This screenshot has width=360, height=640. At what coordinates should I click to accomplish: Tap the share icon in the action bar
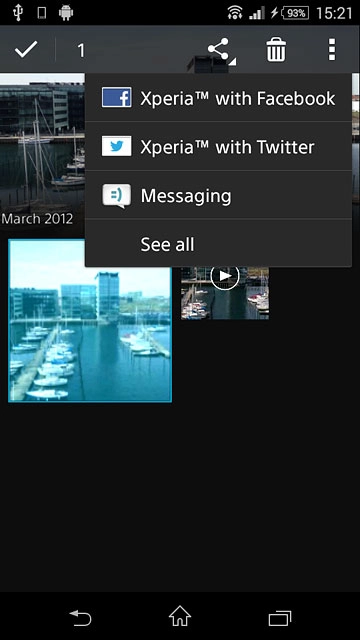(x=220, y=51)
